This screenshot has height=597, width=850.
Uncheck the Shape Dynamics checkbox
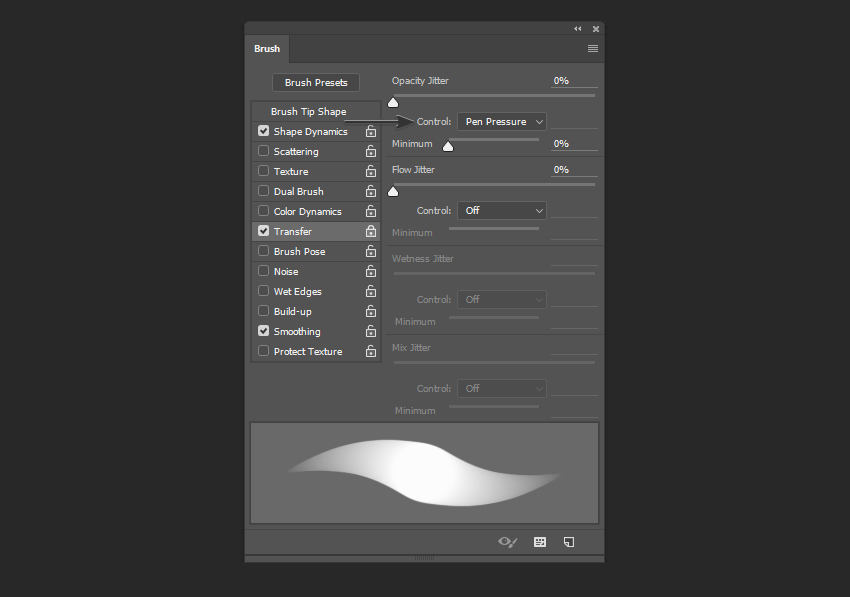tap(263, 131)
